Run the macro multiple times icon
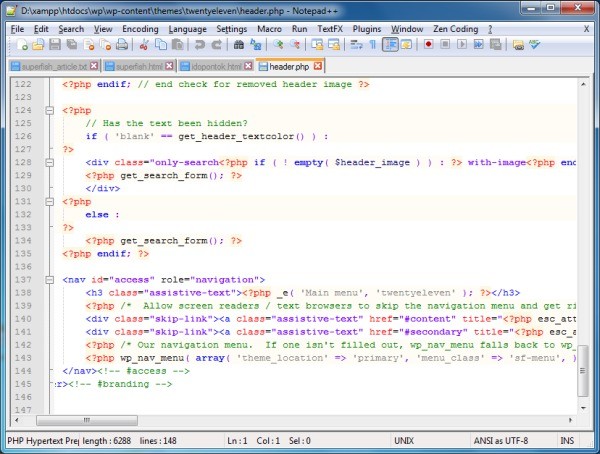Image resolution: width=600 pixels, height=454 pixels. pyautogui.click(x=479, y=45)
